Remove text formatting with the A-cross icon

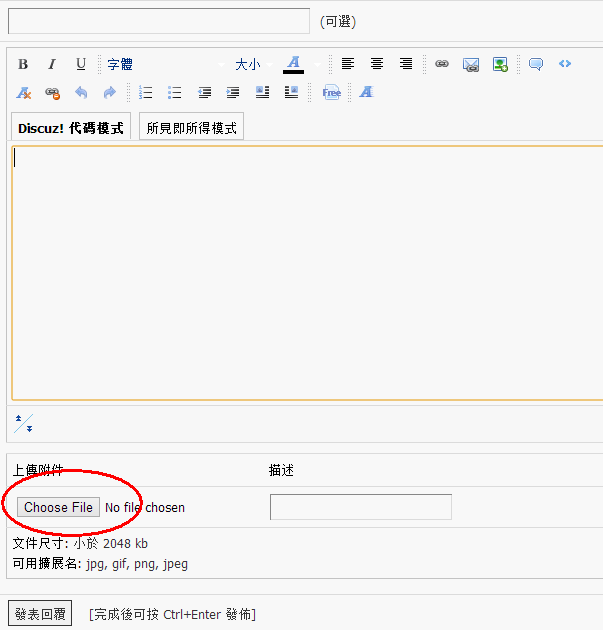click(x=24, y=93)
